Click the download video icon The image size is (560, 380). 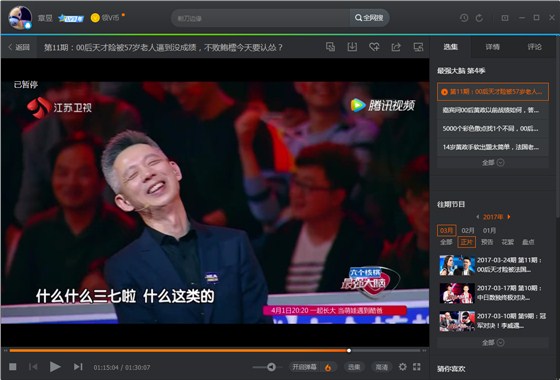[x=352, y=47]
